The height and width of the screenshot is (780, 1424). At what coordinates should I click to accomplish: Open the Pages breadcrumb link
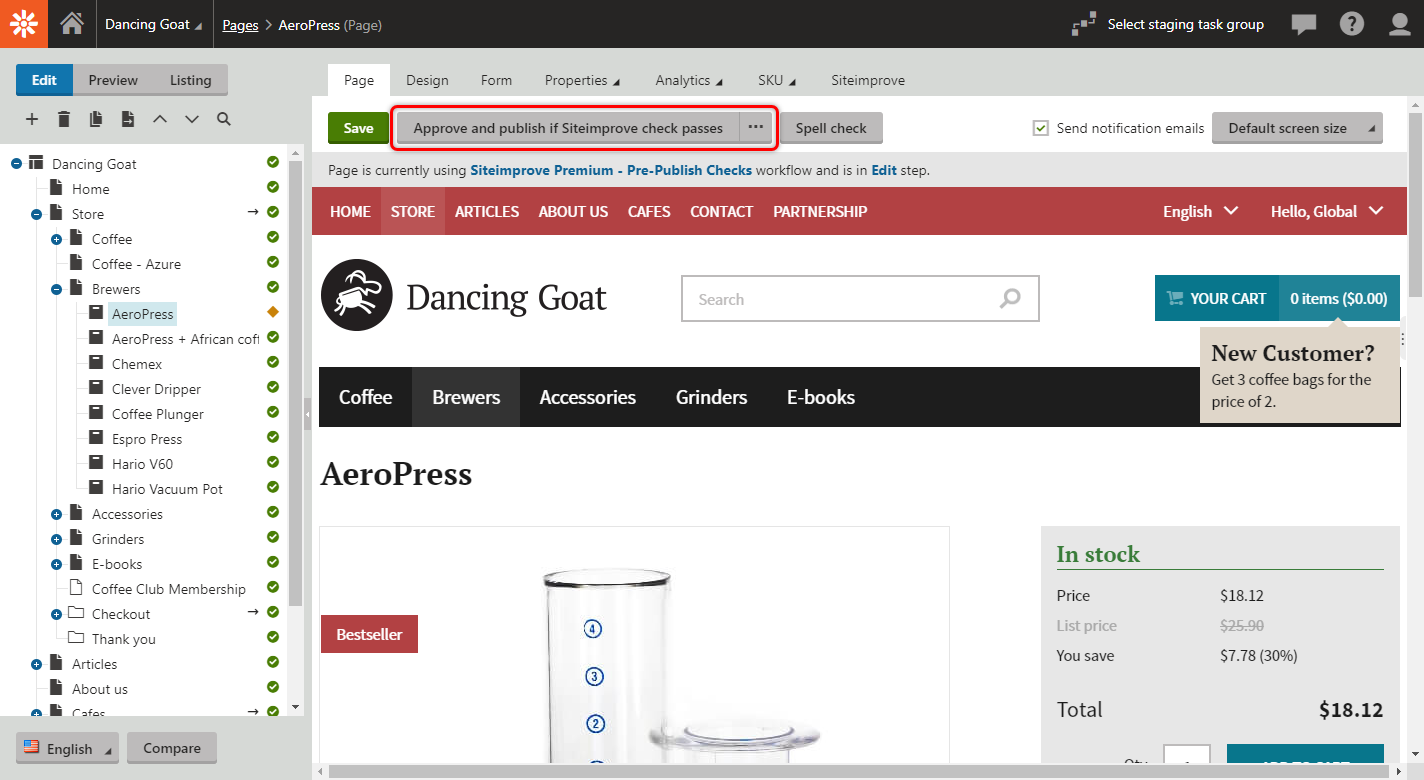pyautogui.click(x=240, y=25)
